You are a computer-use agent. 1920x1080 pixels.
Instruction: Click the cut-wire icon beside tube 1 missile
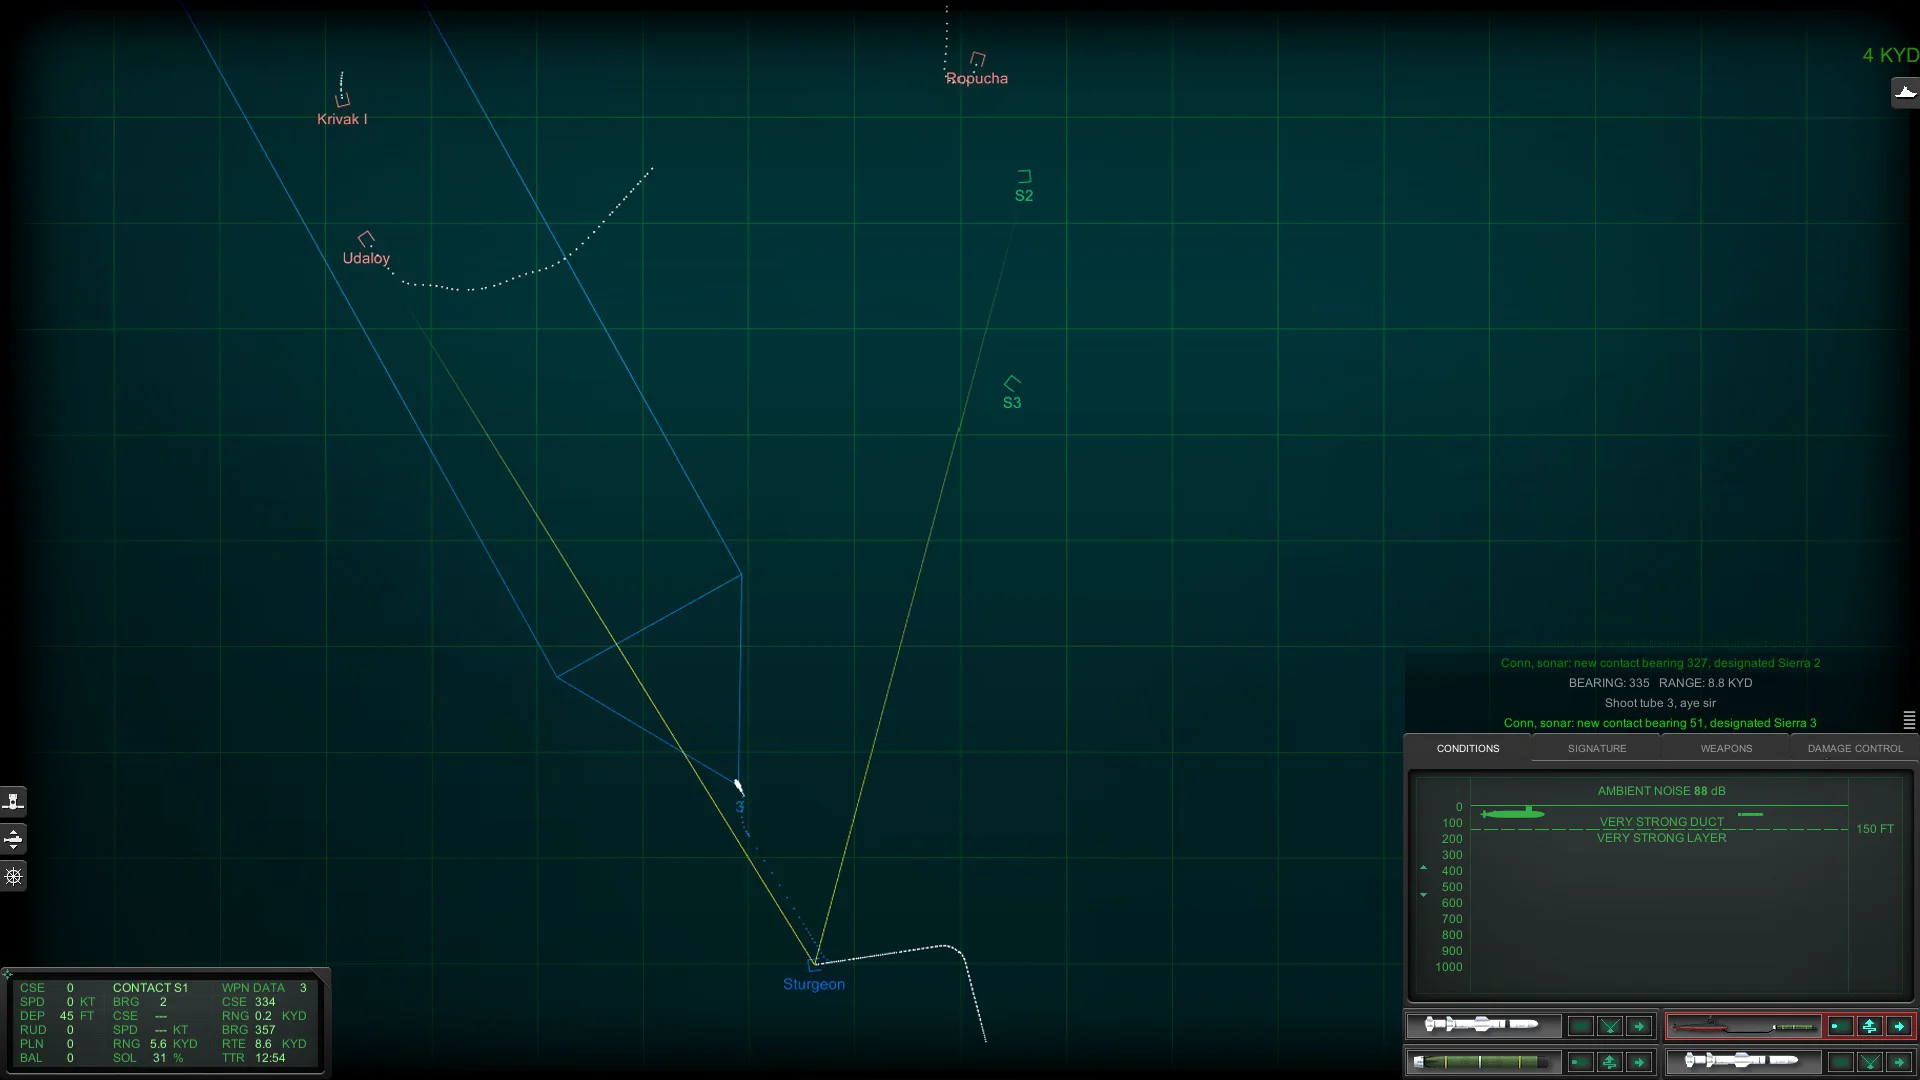coord(1611,1026)
